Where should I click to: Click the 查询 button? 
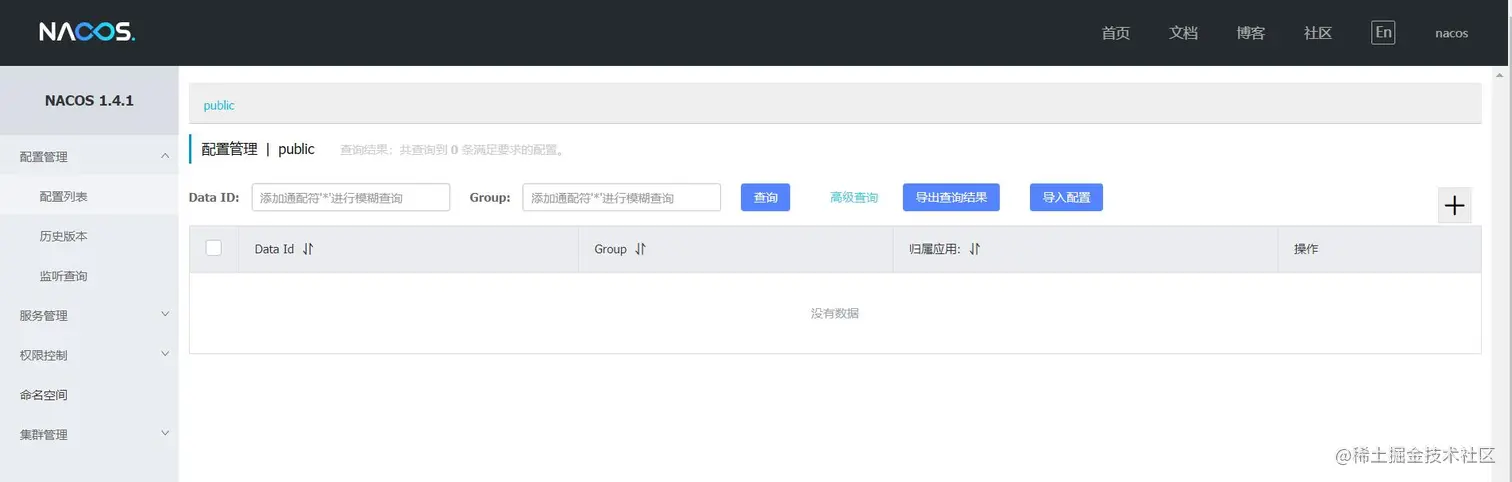(x=765, y=197)
